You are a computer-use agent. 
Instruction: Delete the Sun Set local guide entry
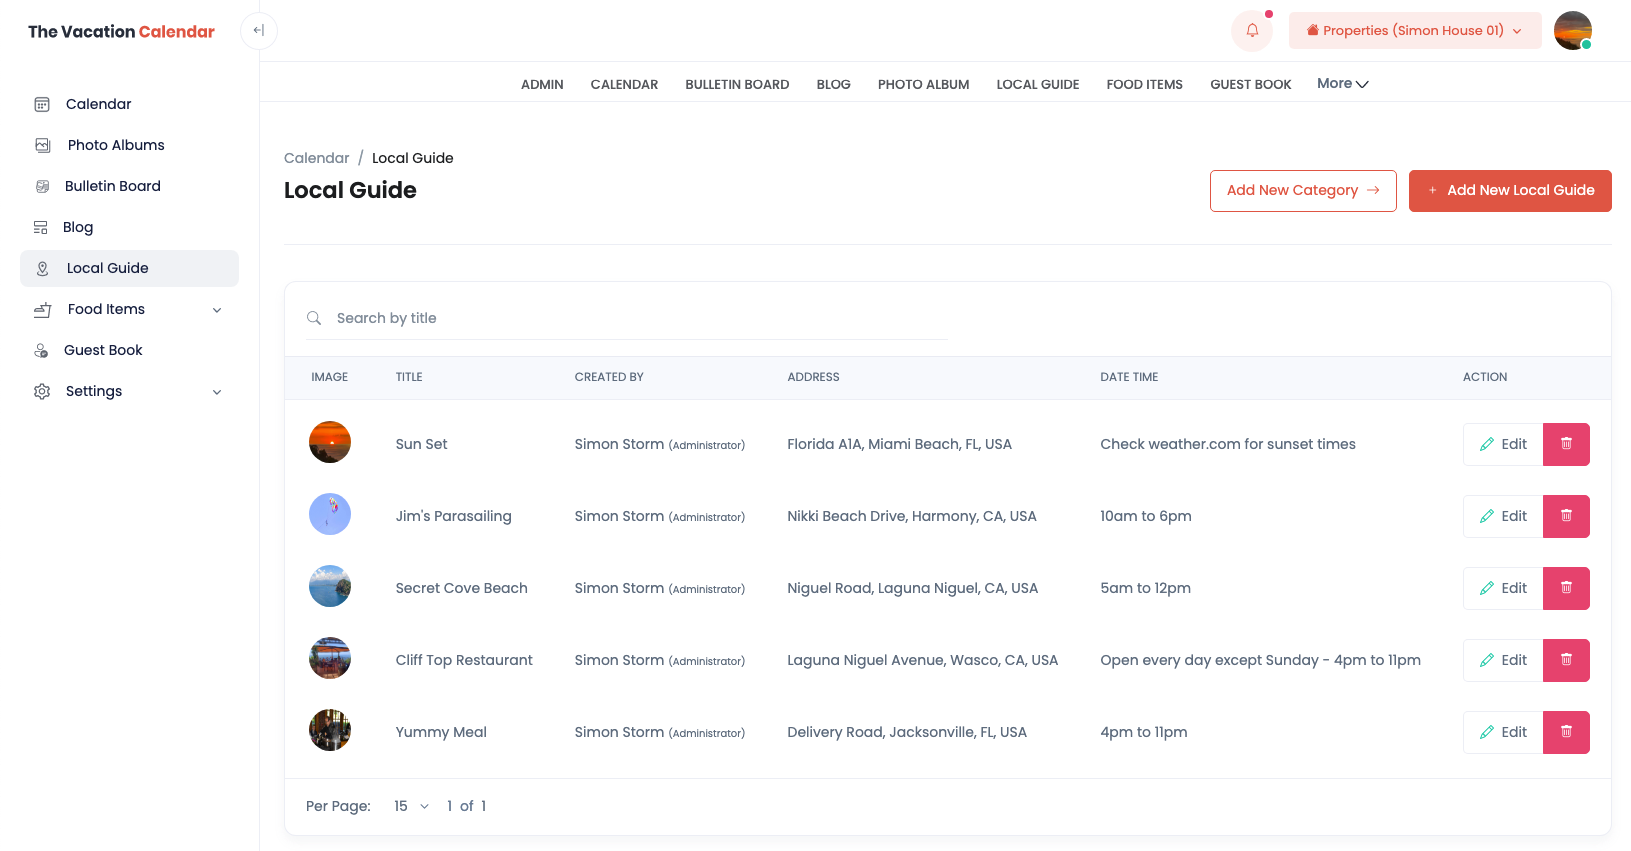pyautogui.click(x=1566, y=444)
